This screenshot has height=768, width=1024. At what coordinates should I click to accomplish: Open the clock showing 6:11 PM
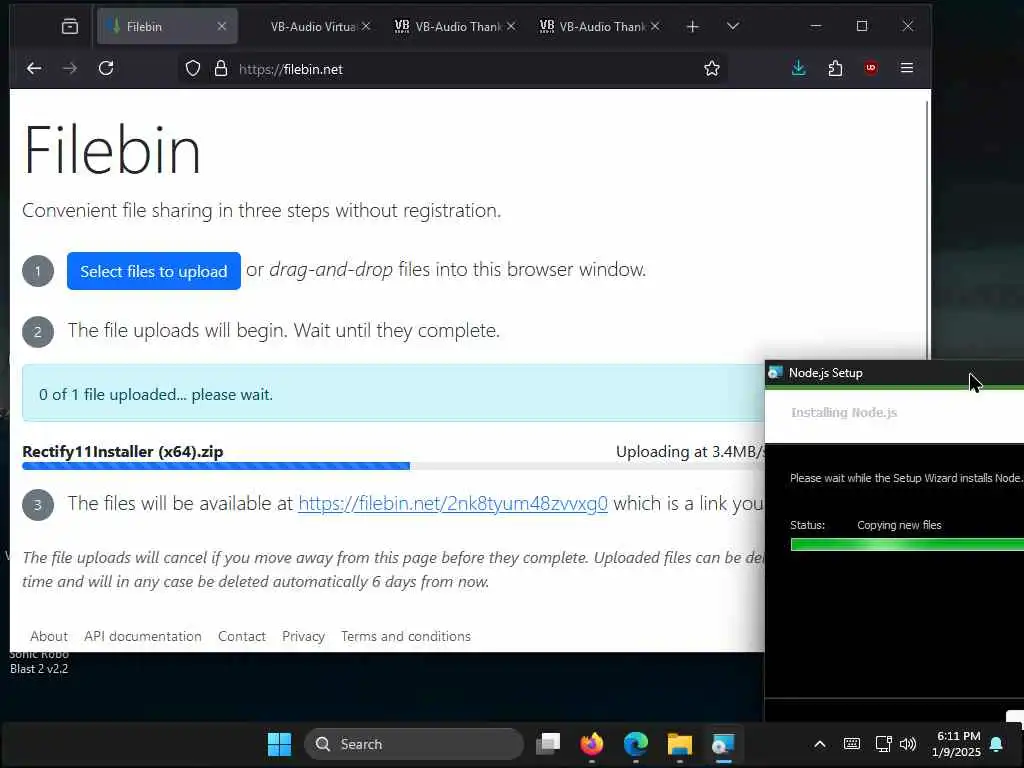pyautogui.click(x=956, y=744)
